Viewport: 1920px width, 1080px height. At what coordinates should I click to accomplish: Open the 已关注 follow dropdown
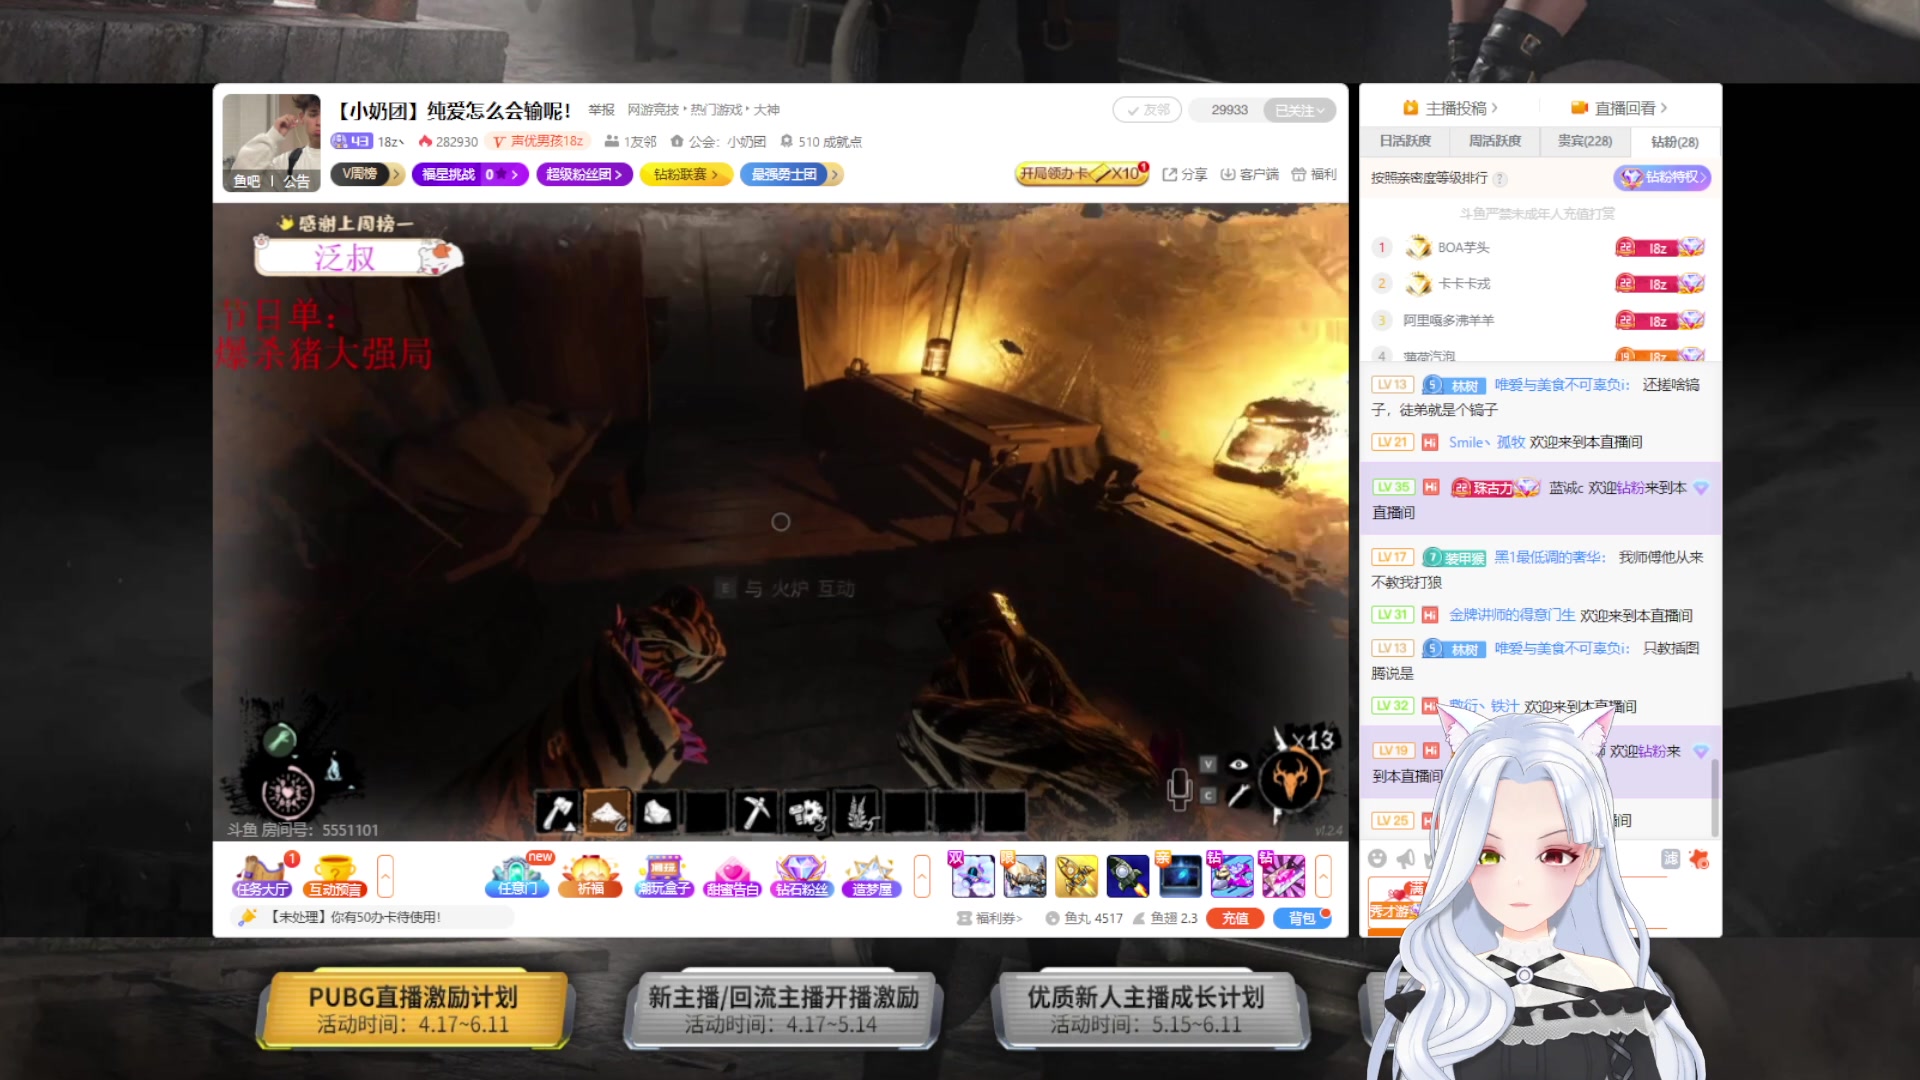pos(1299,110)
